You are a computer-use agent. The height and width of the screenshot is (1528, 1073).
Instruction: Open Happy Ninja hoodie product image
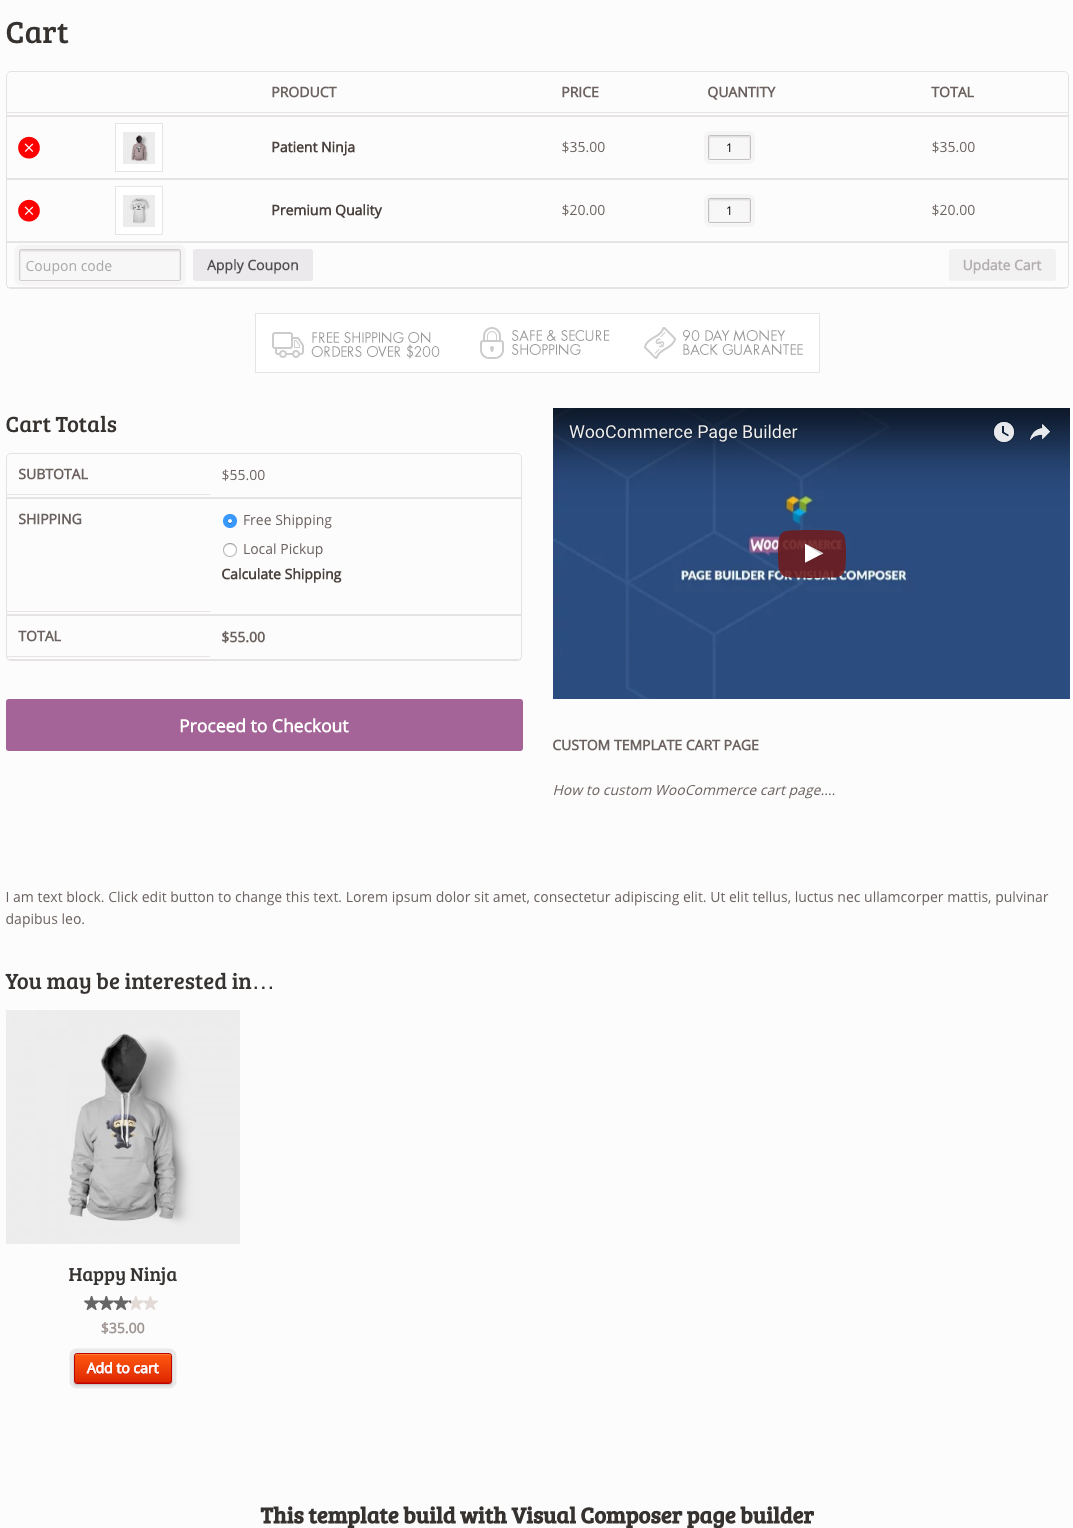[x=123, y=1127]
